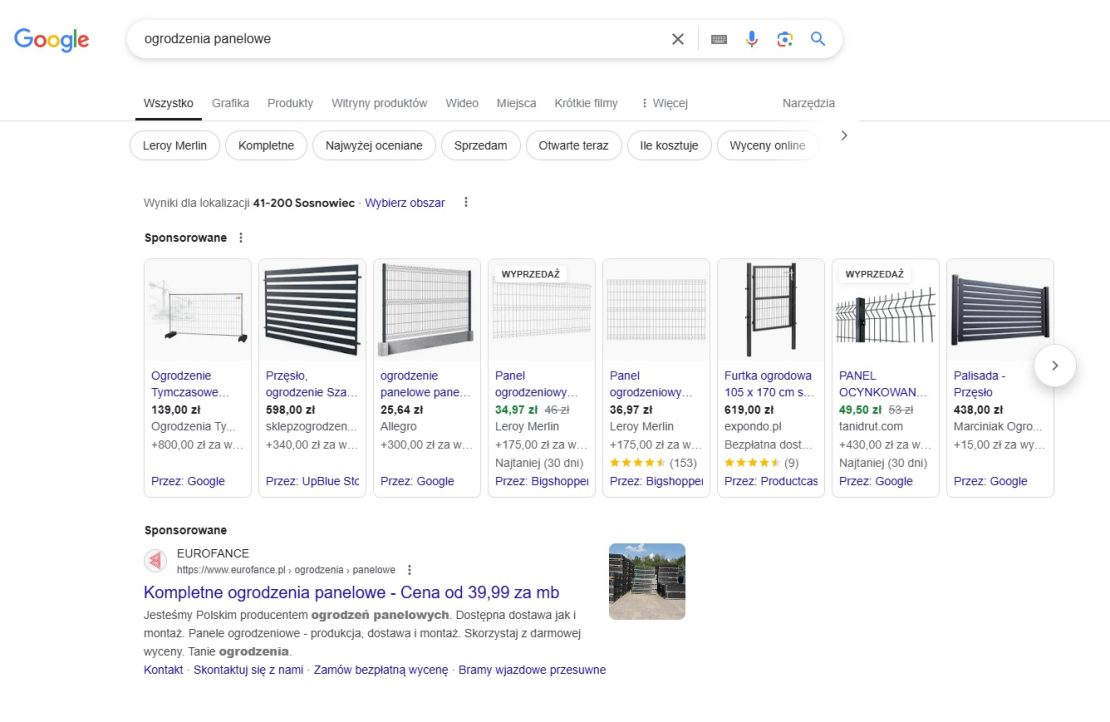Open the Krótkie filmy tab

coord(586,103)
